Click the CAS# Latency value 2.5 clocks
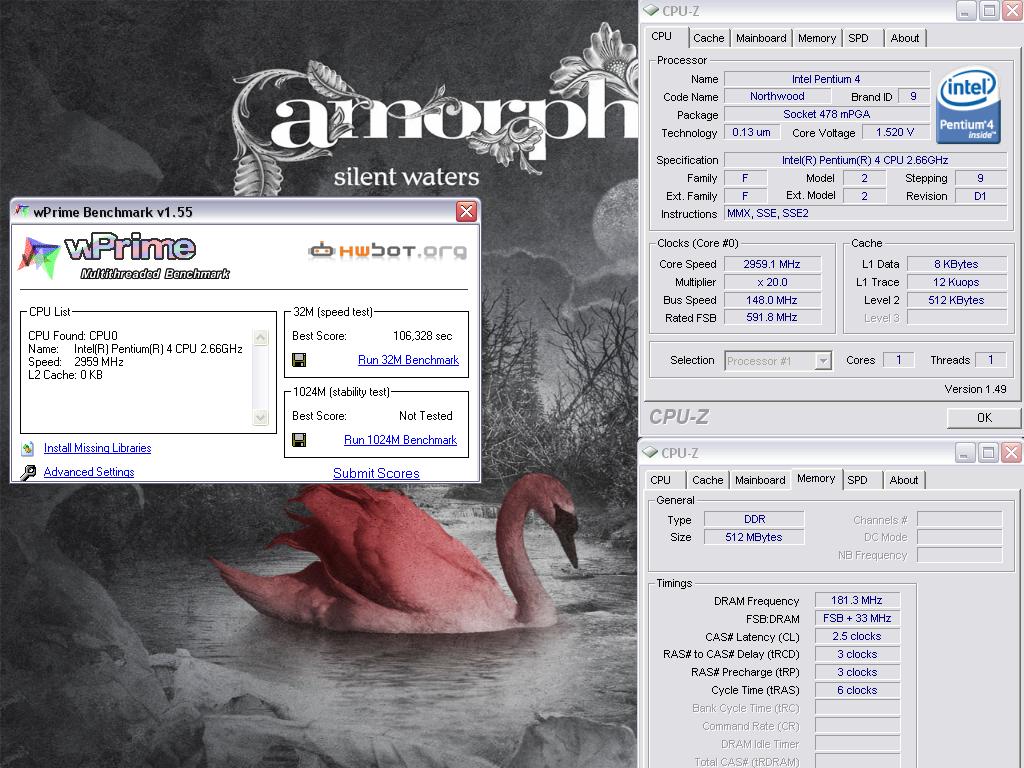1024x768 pixels. (857, 636)
